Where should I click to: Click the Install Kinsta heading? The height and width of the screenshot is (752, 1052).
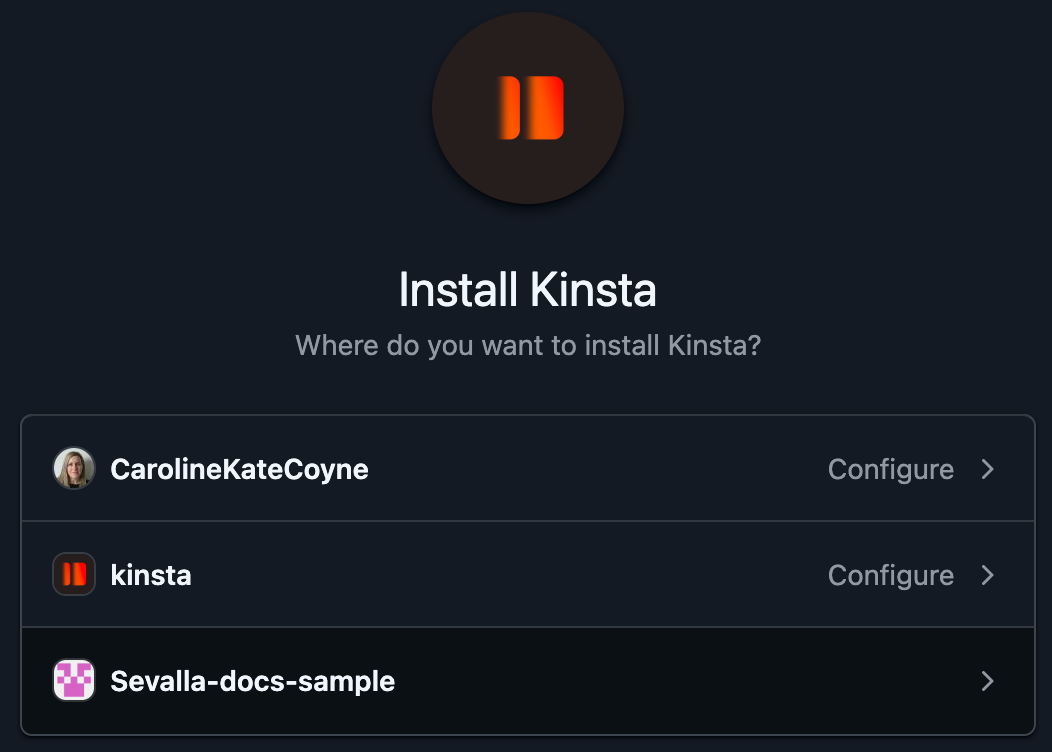point(527,289)
